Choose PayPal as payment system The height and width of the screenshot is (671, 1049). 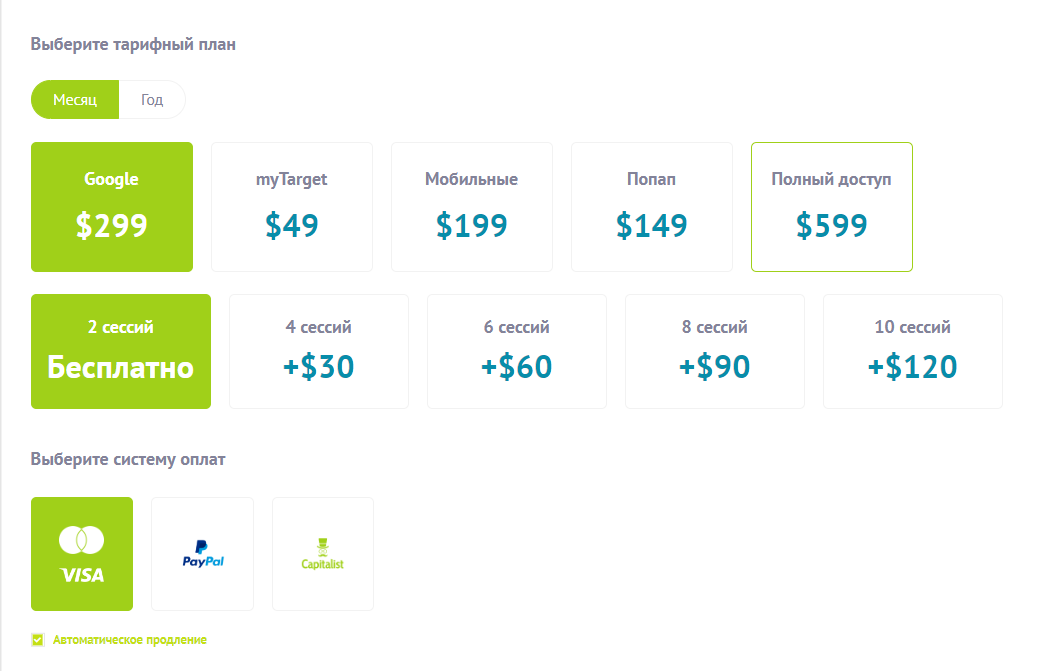click(x=202, y=553)
